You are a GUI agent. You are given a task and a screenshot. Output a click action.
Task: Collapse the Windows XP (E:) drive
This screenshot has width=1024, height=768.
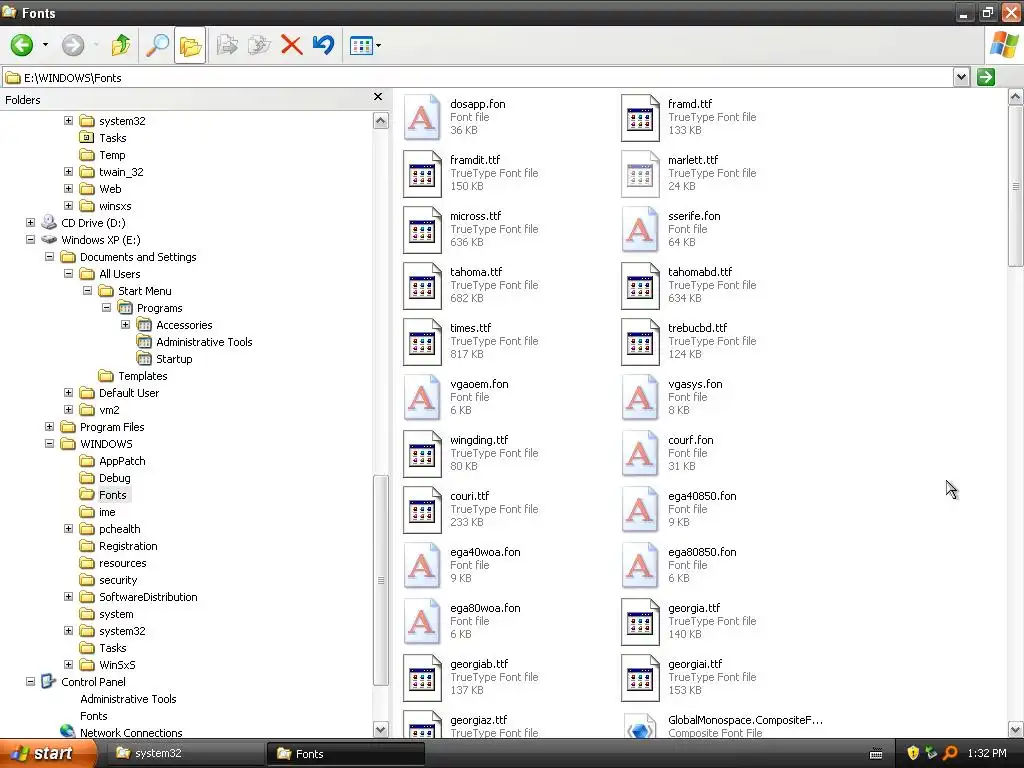click(30, 240)
